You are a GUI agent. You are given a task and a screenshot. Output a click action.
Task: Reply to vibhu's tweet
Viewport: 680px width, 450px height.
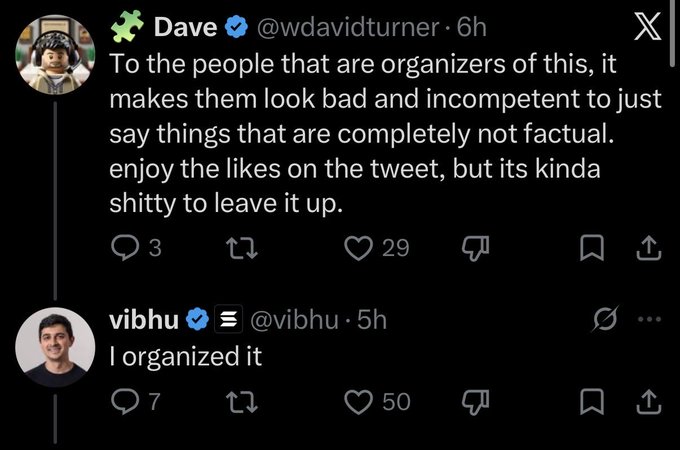135,401
